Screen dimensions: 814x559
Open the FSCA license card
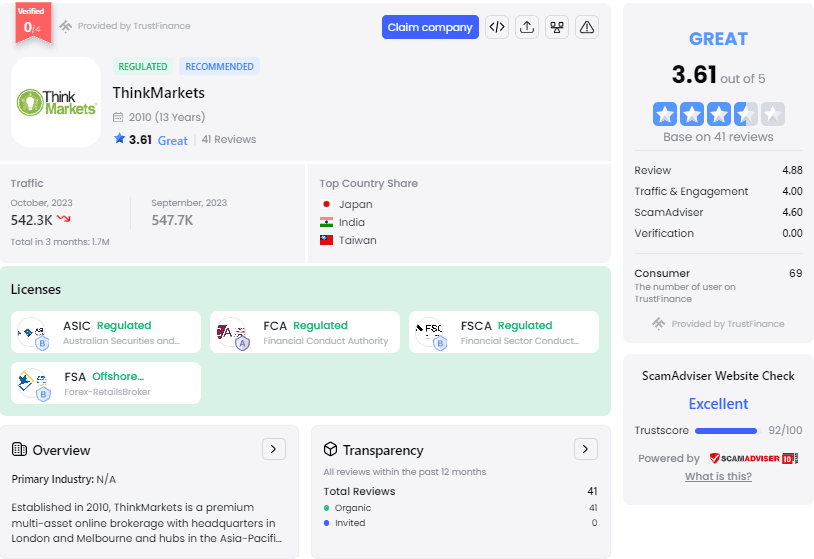click(x=504, y=332)
